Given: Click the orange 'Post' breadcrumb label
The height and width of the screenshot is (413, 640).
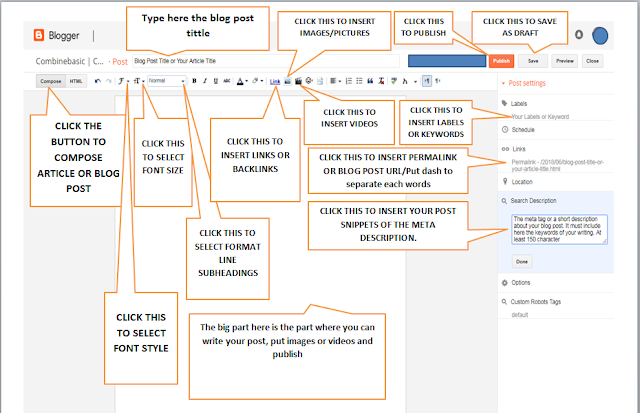Looking at the screenshot, I should 120,62.
